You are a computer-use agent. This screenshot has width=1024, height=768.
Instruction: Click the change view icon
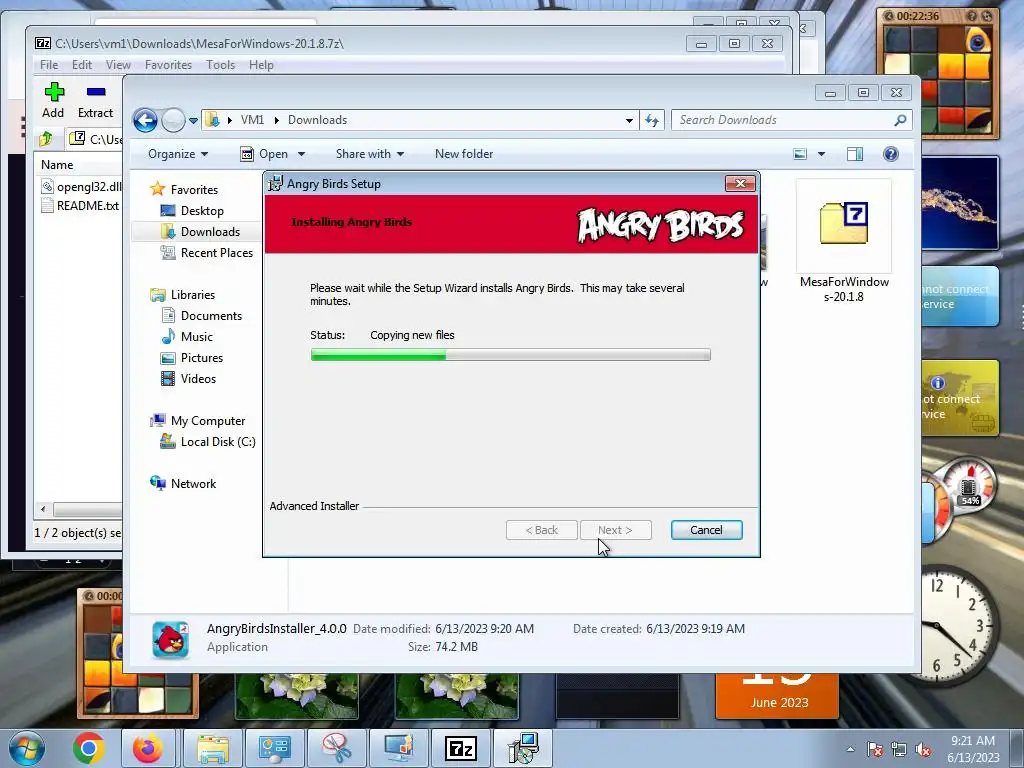coord(800,154)
